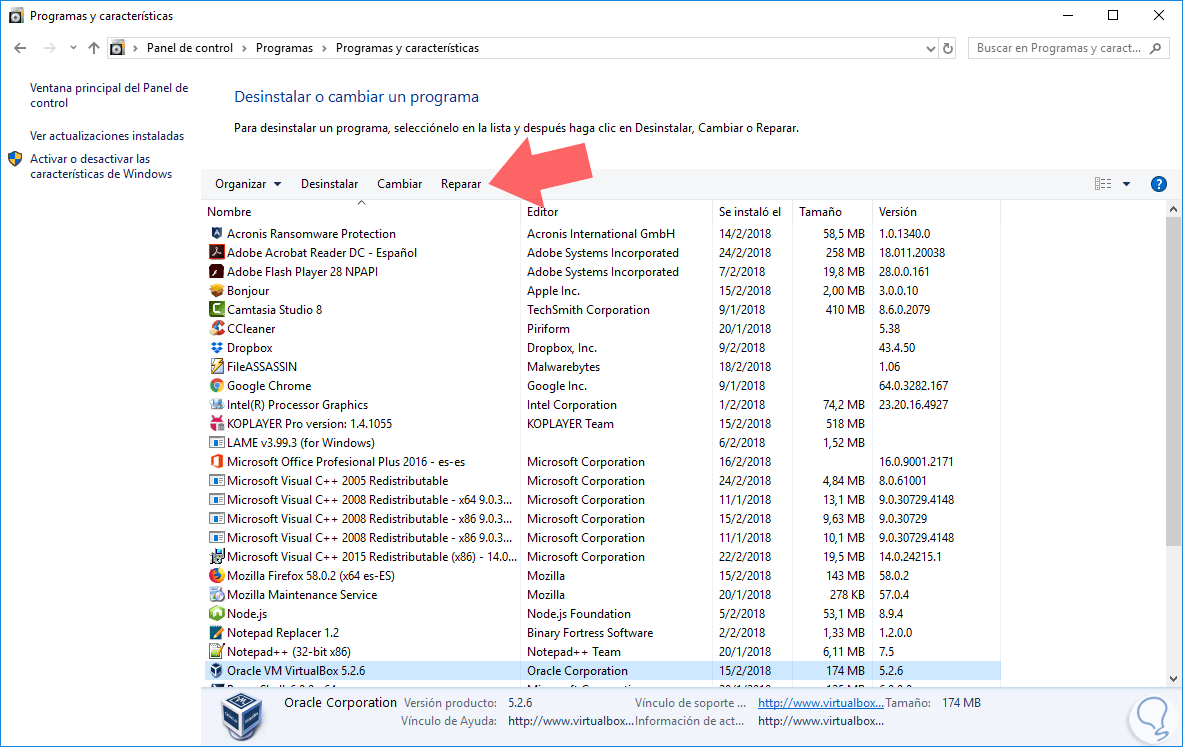Screen dimensions: 1183x747
Task: Navigate to Panel de control breadcrumb
Action: (190, 48)
